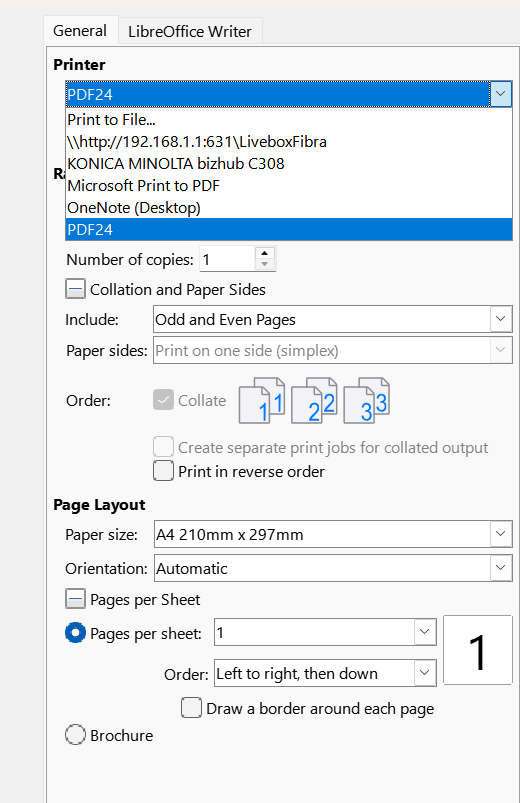Screen dimensions: 520x803
Task: Toggle the Collate checkbox
Action: tap(163, 400)
